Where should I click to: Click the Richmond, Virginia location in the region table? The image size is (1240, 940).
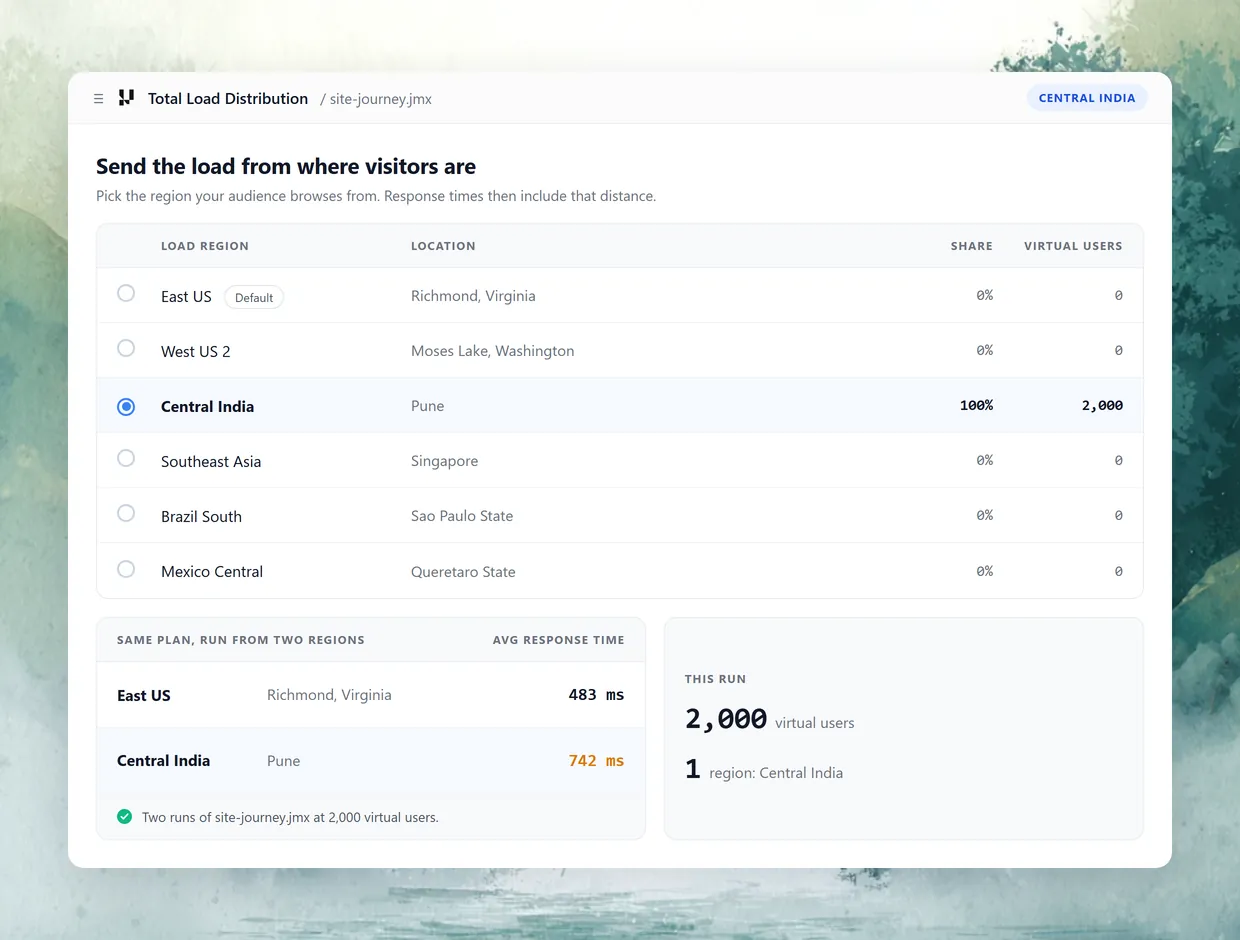click(473, 296)
